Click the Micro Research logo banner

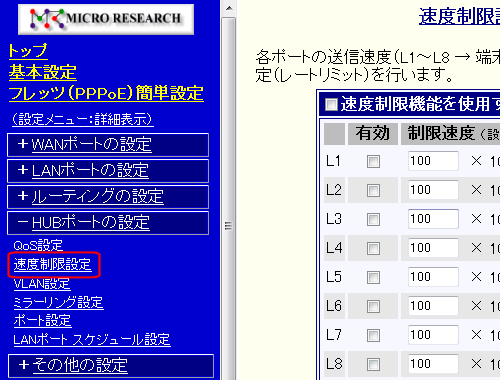[x=106, y=19]
